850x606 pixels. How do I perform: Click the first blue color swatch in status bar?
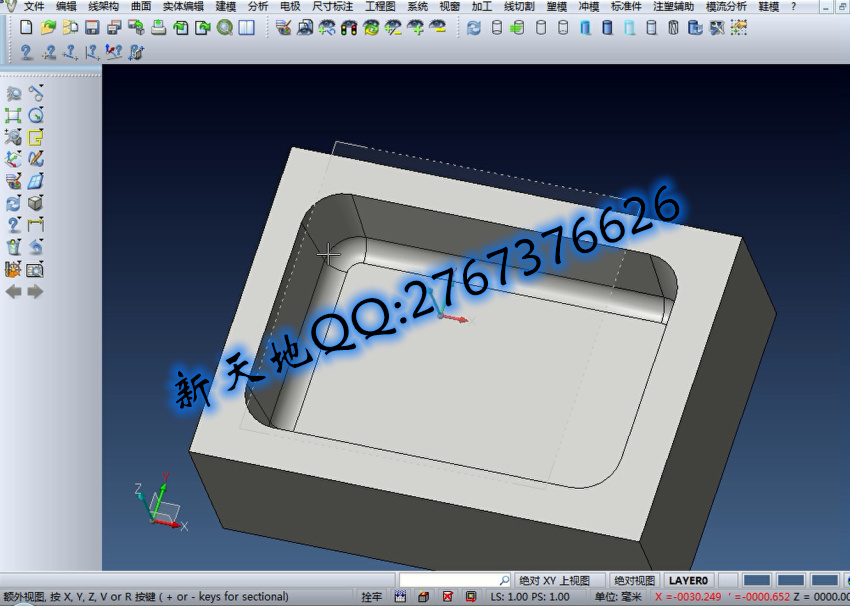pyautogui.click(x=757, y=580)
